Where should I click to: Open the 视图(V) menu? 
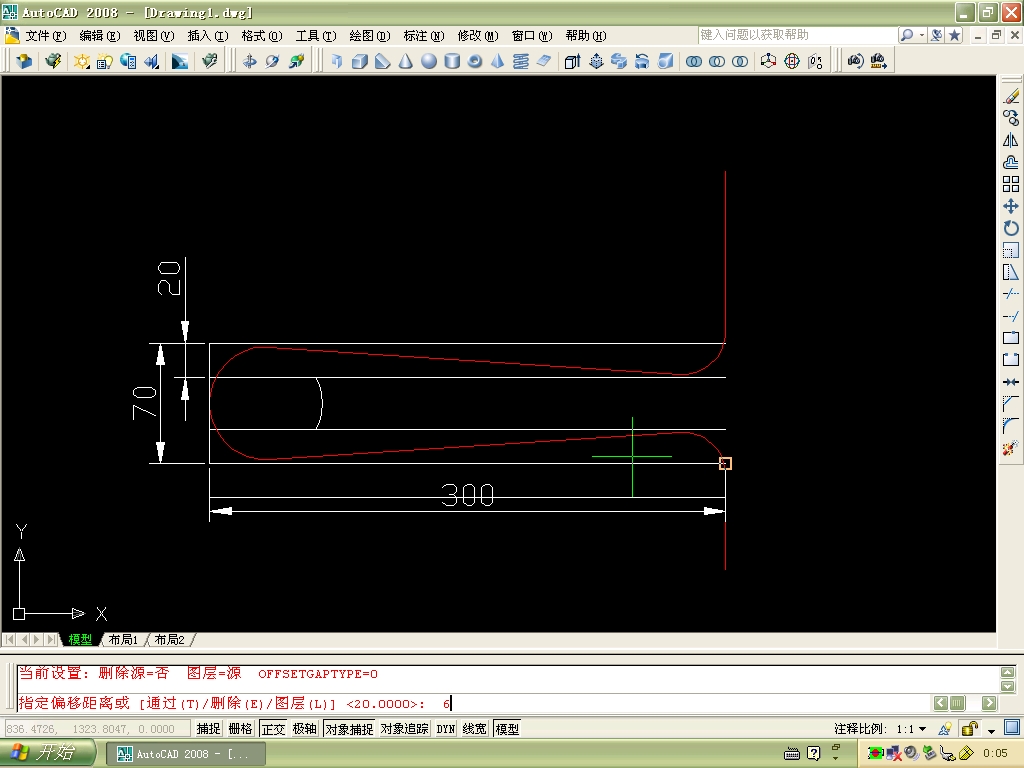pyautogui.click(x=153, y=36)
